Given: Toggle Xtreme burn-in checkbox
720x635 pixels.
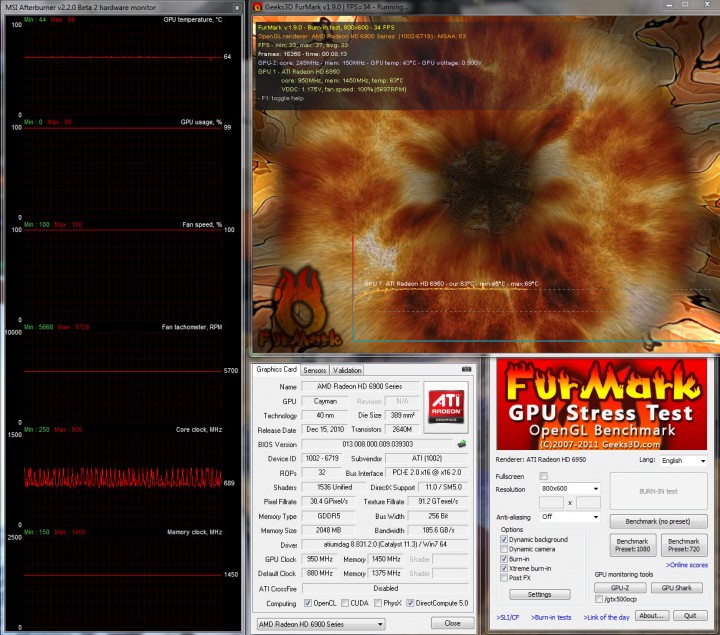Looking at the screenshot, I should (x=504, y=568).
